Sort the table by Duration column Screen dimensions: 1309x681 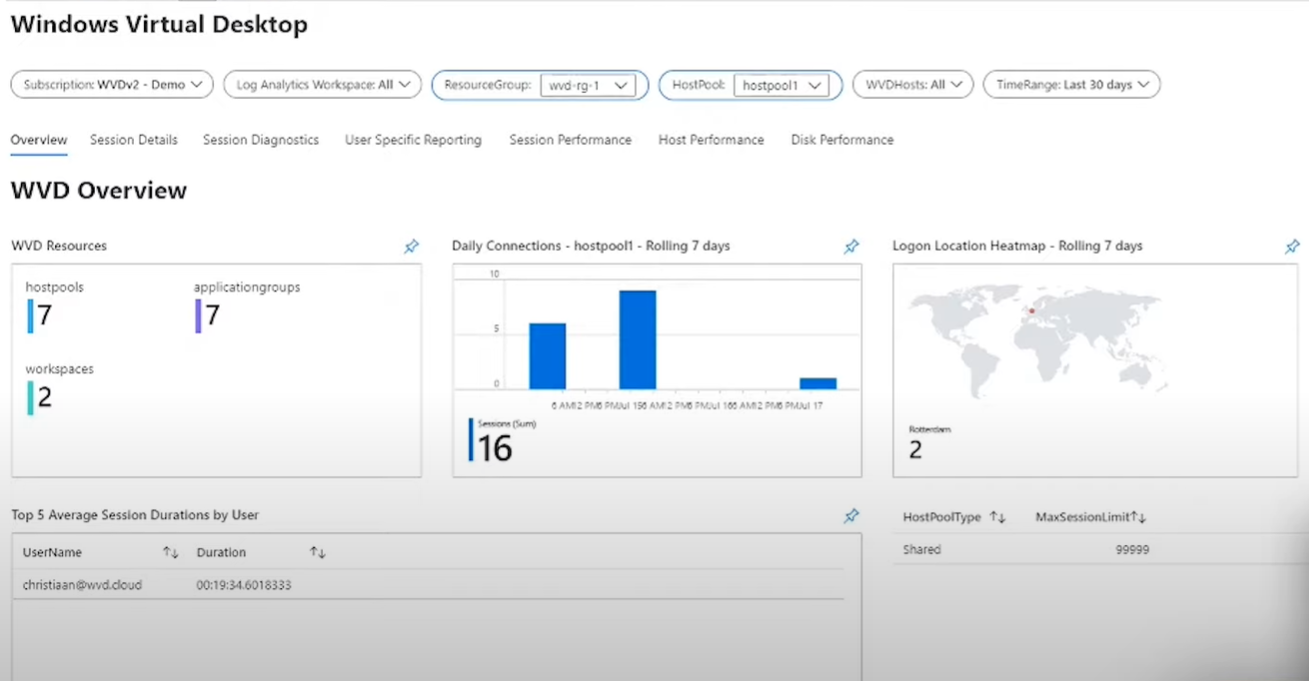tap(317, 553)
